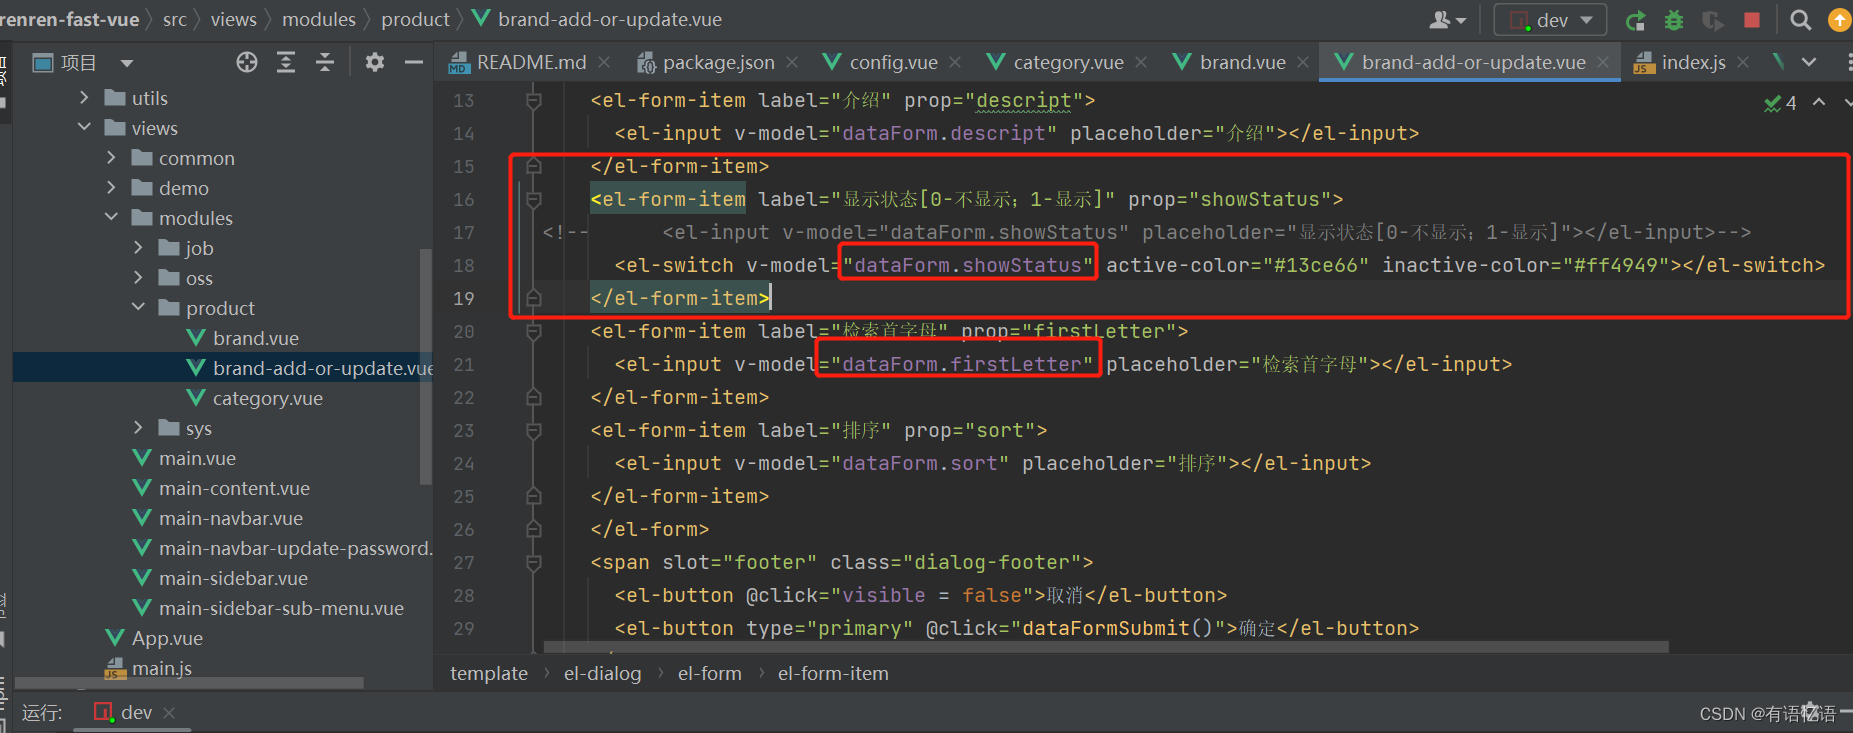Screen dimensions: 1853x733
Task: Open the user account icon menu
Action: [x=1447, y=20]
